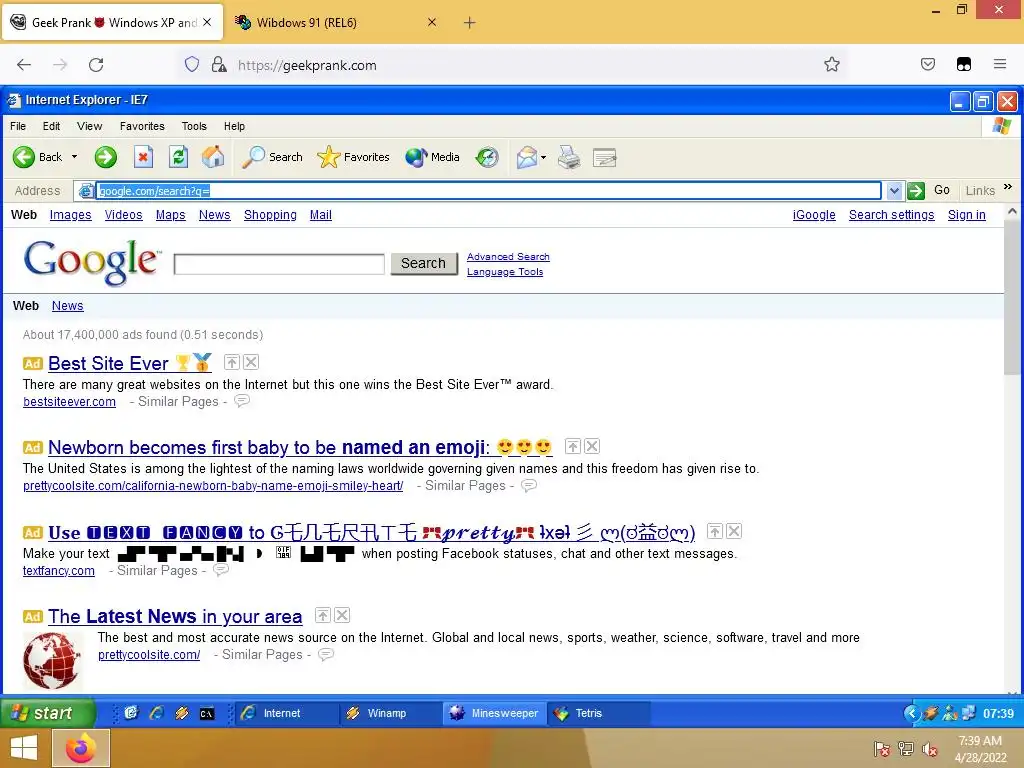Open Search settings link

click(x=891, y=215)
